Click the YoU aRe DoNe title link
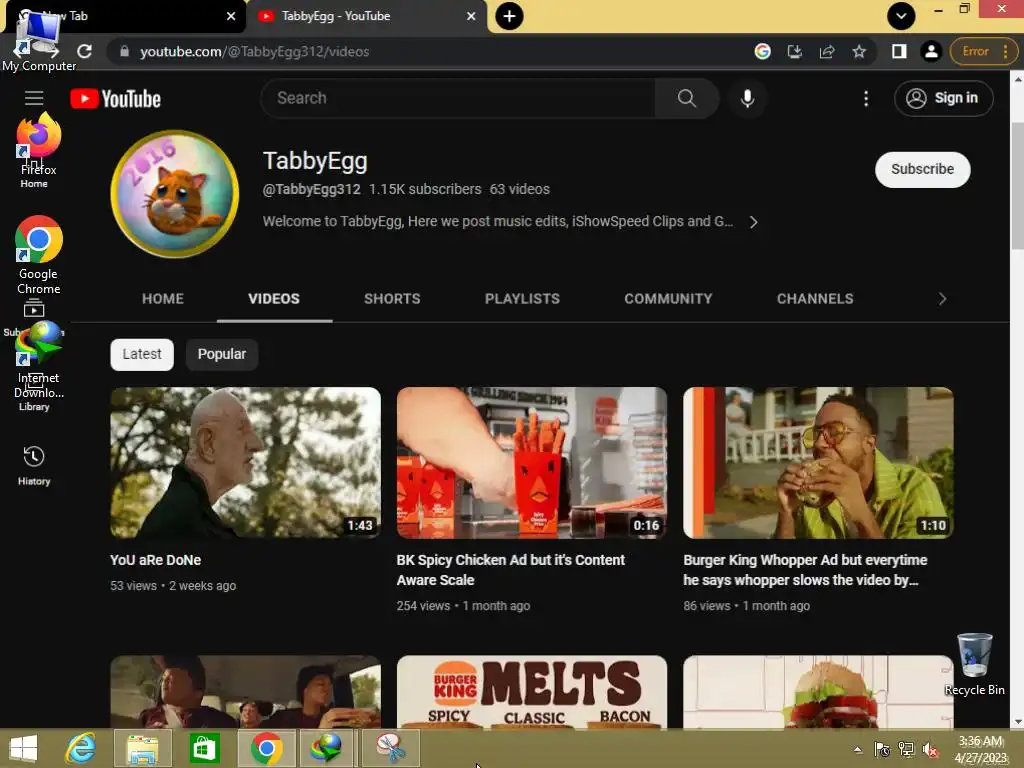Image resolution: width=1024 pixels, height=768 pixels. [x=155, y=560]
